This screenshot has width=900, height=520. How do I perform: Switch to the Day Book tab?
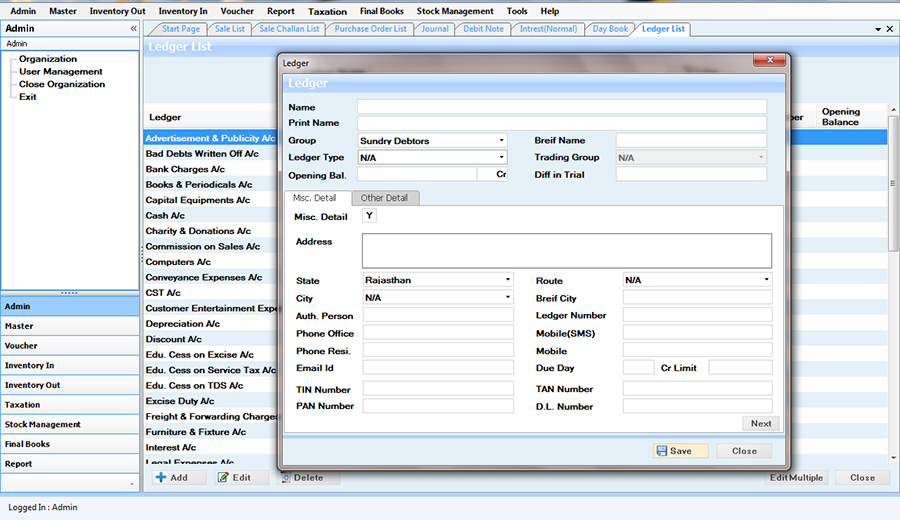tap(610, 29)
